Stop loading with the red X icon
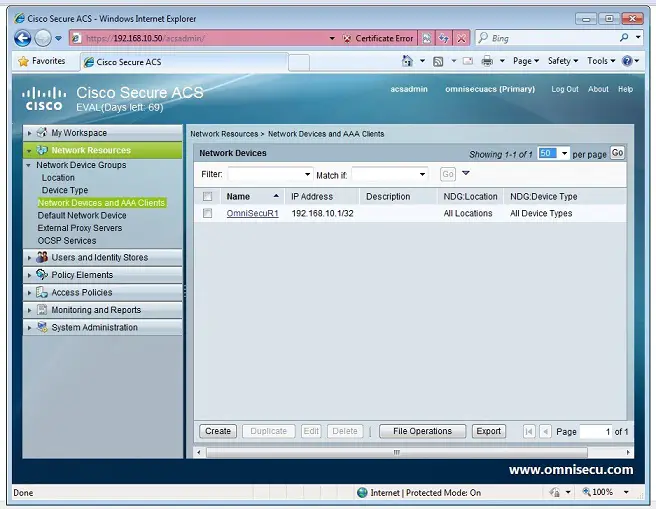Viewport: 656px width, 509px height. click(461, 38)
